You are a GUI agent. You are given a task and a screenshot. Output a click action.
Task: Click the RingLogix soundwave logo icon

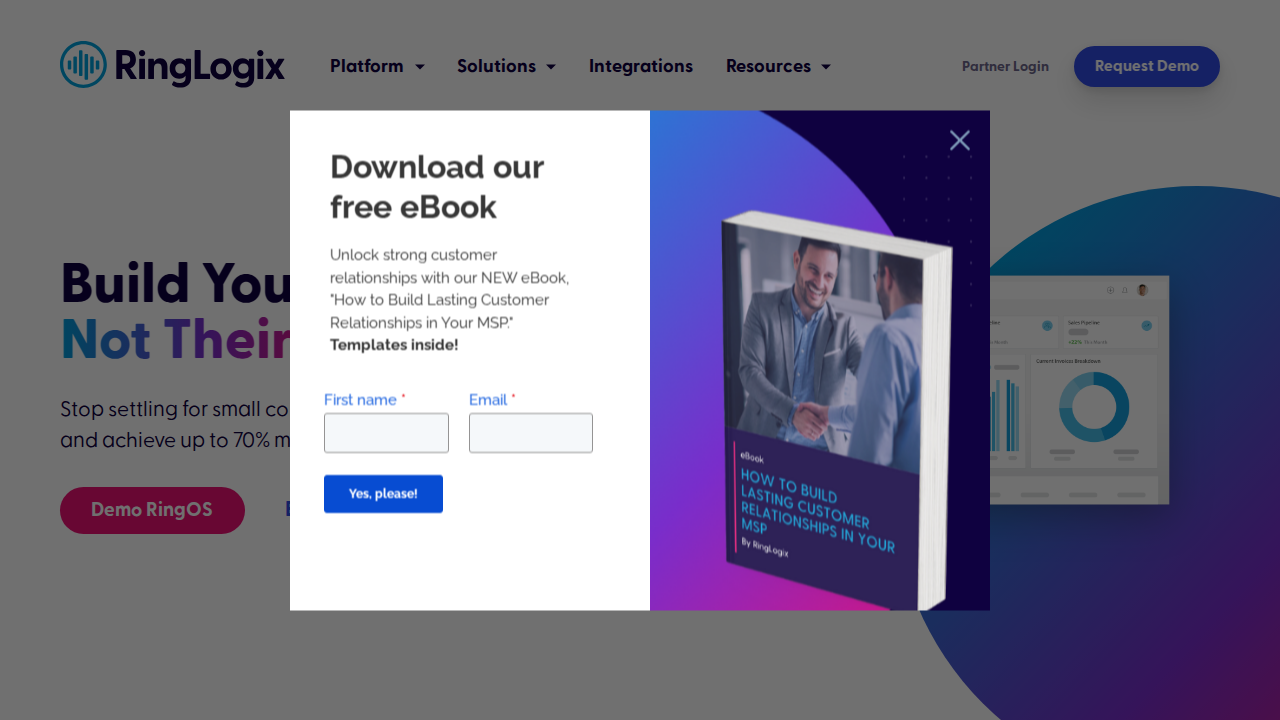83,65
